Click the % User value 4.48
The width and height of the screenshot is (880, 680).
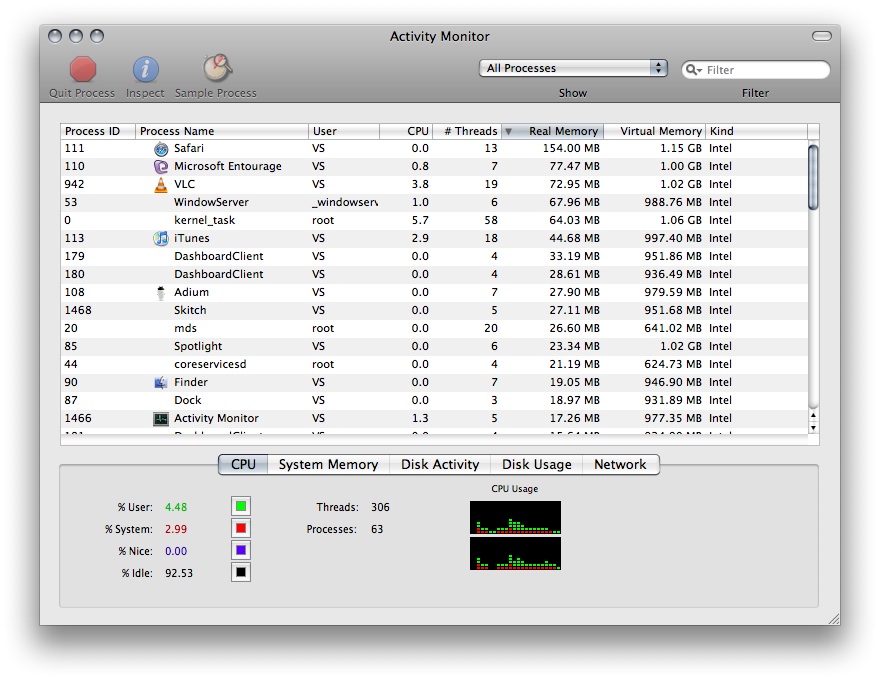coord(176,507)
